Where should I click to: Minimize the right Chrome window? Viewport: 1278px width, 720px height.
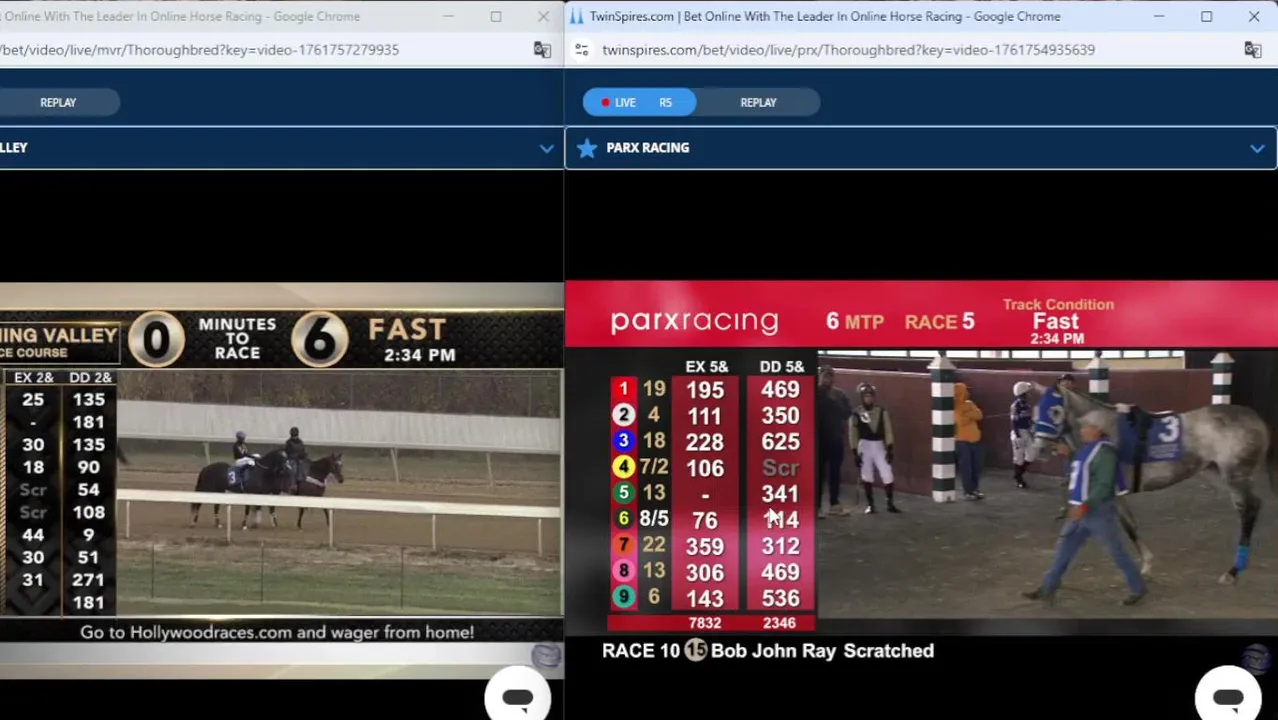point(1159,16)
